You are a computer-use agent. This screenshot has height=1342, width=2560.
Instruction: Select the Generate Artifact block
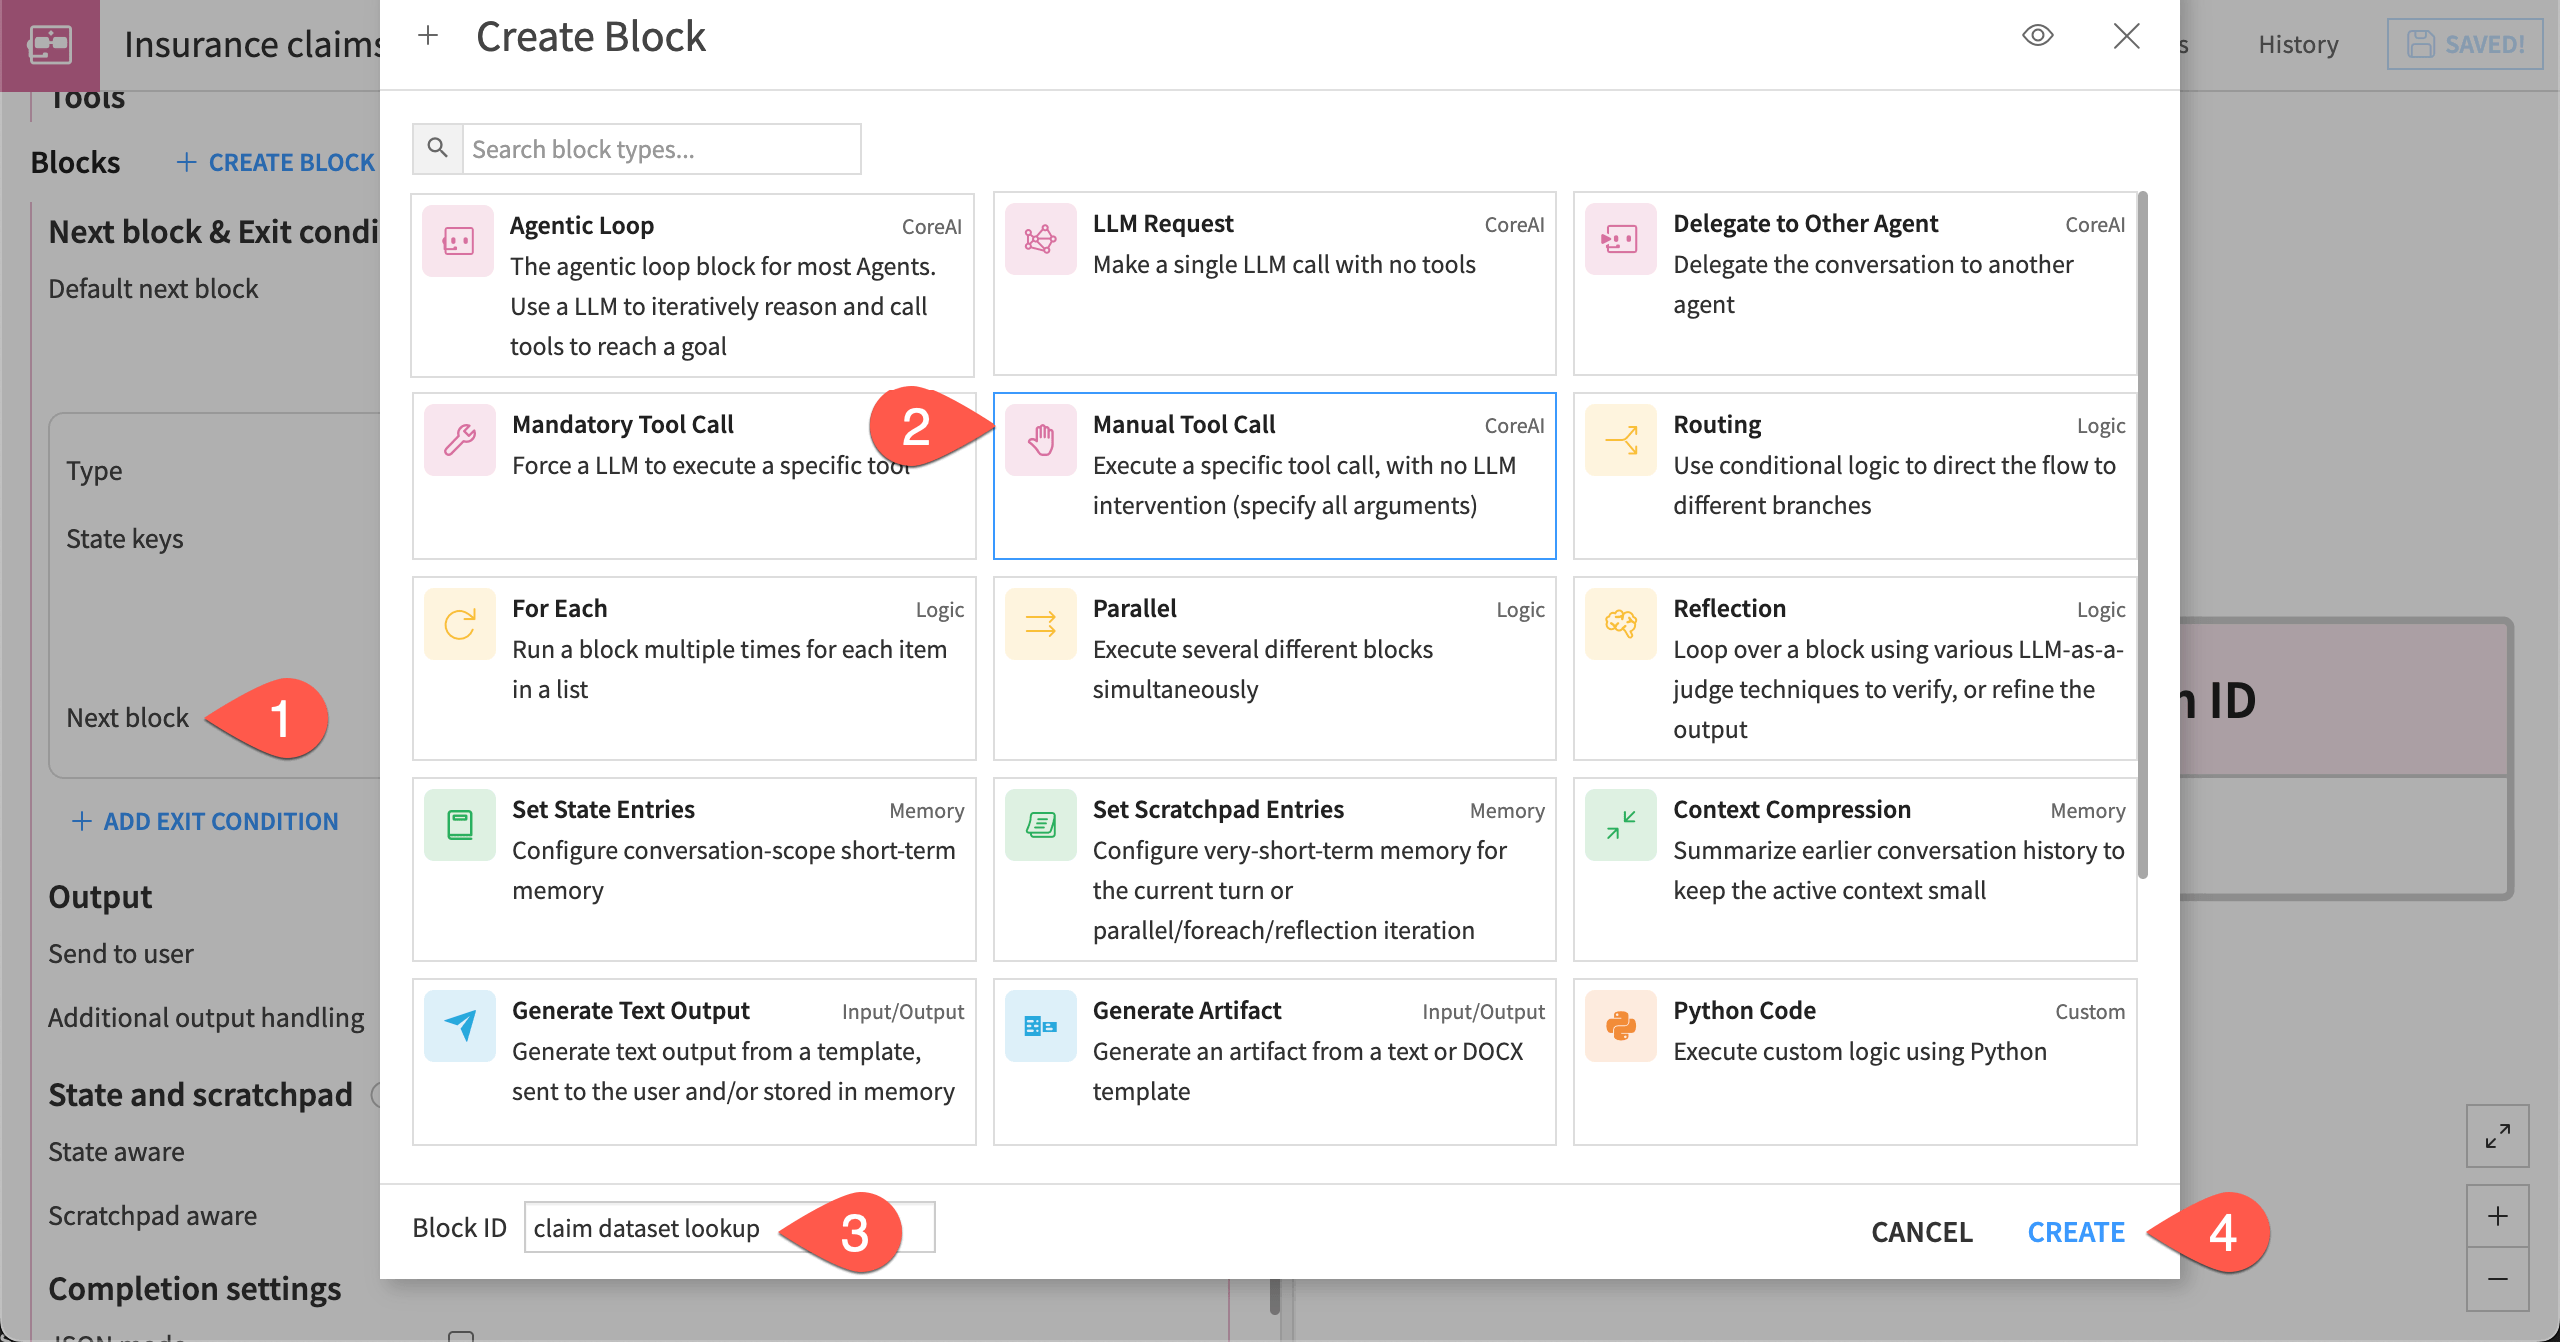(x=1273, y=1050)
